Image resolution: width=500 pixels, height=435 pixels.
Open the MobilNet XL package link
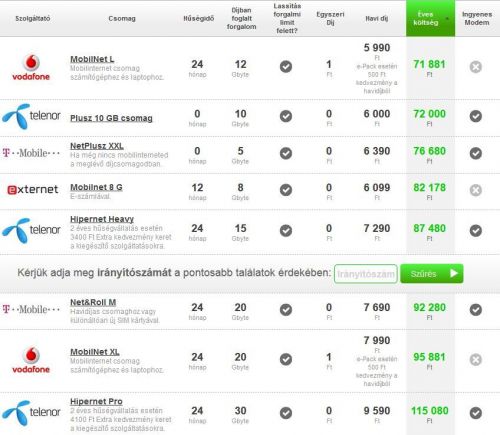point(95,352)
